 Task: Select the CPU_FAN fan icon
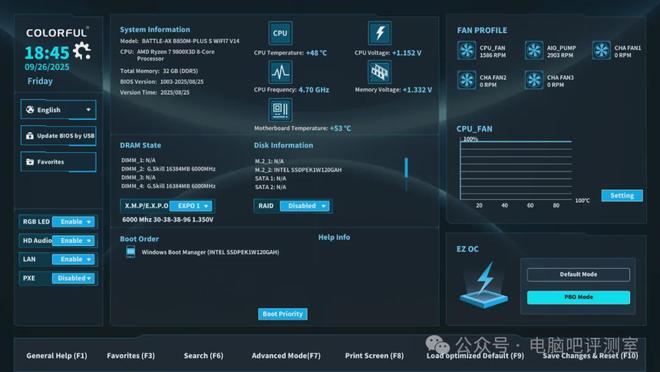click(466, 50)
